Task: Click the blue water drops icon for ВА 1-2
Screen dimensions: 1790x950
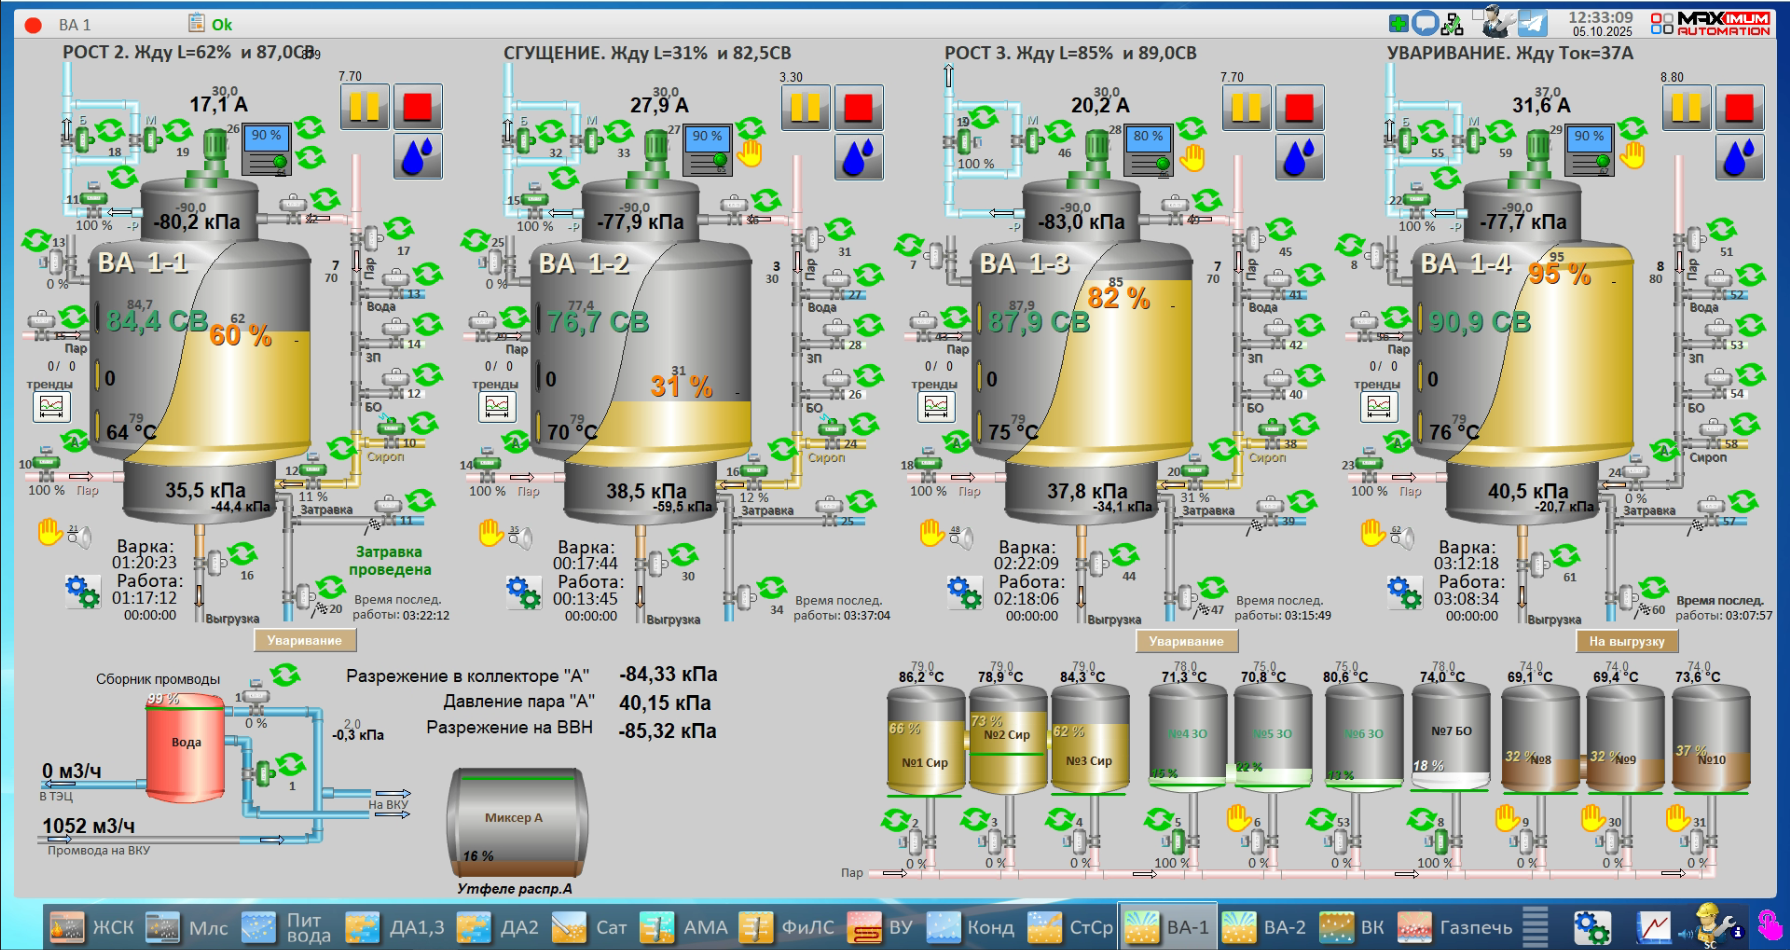Action: (858, 157)
